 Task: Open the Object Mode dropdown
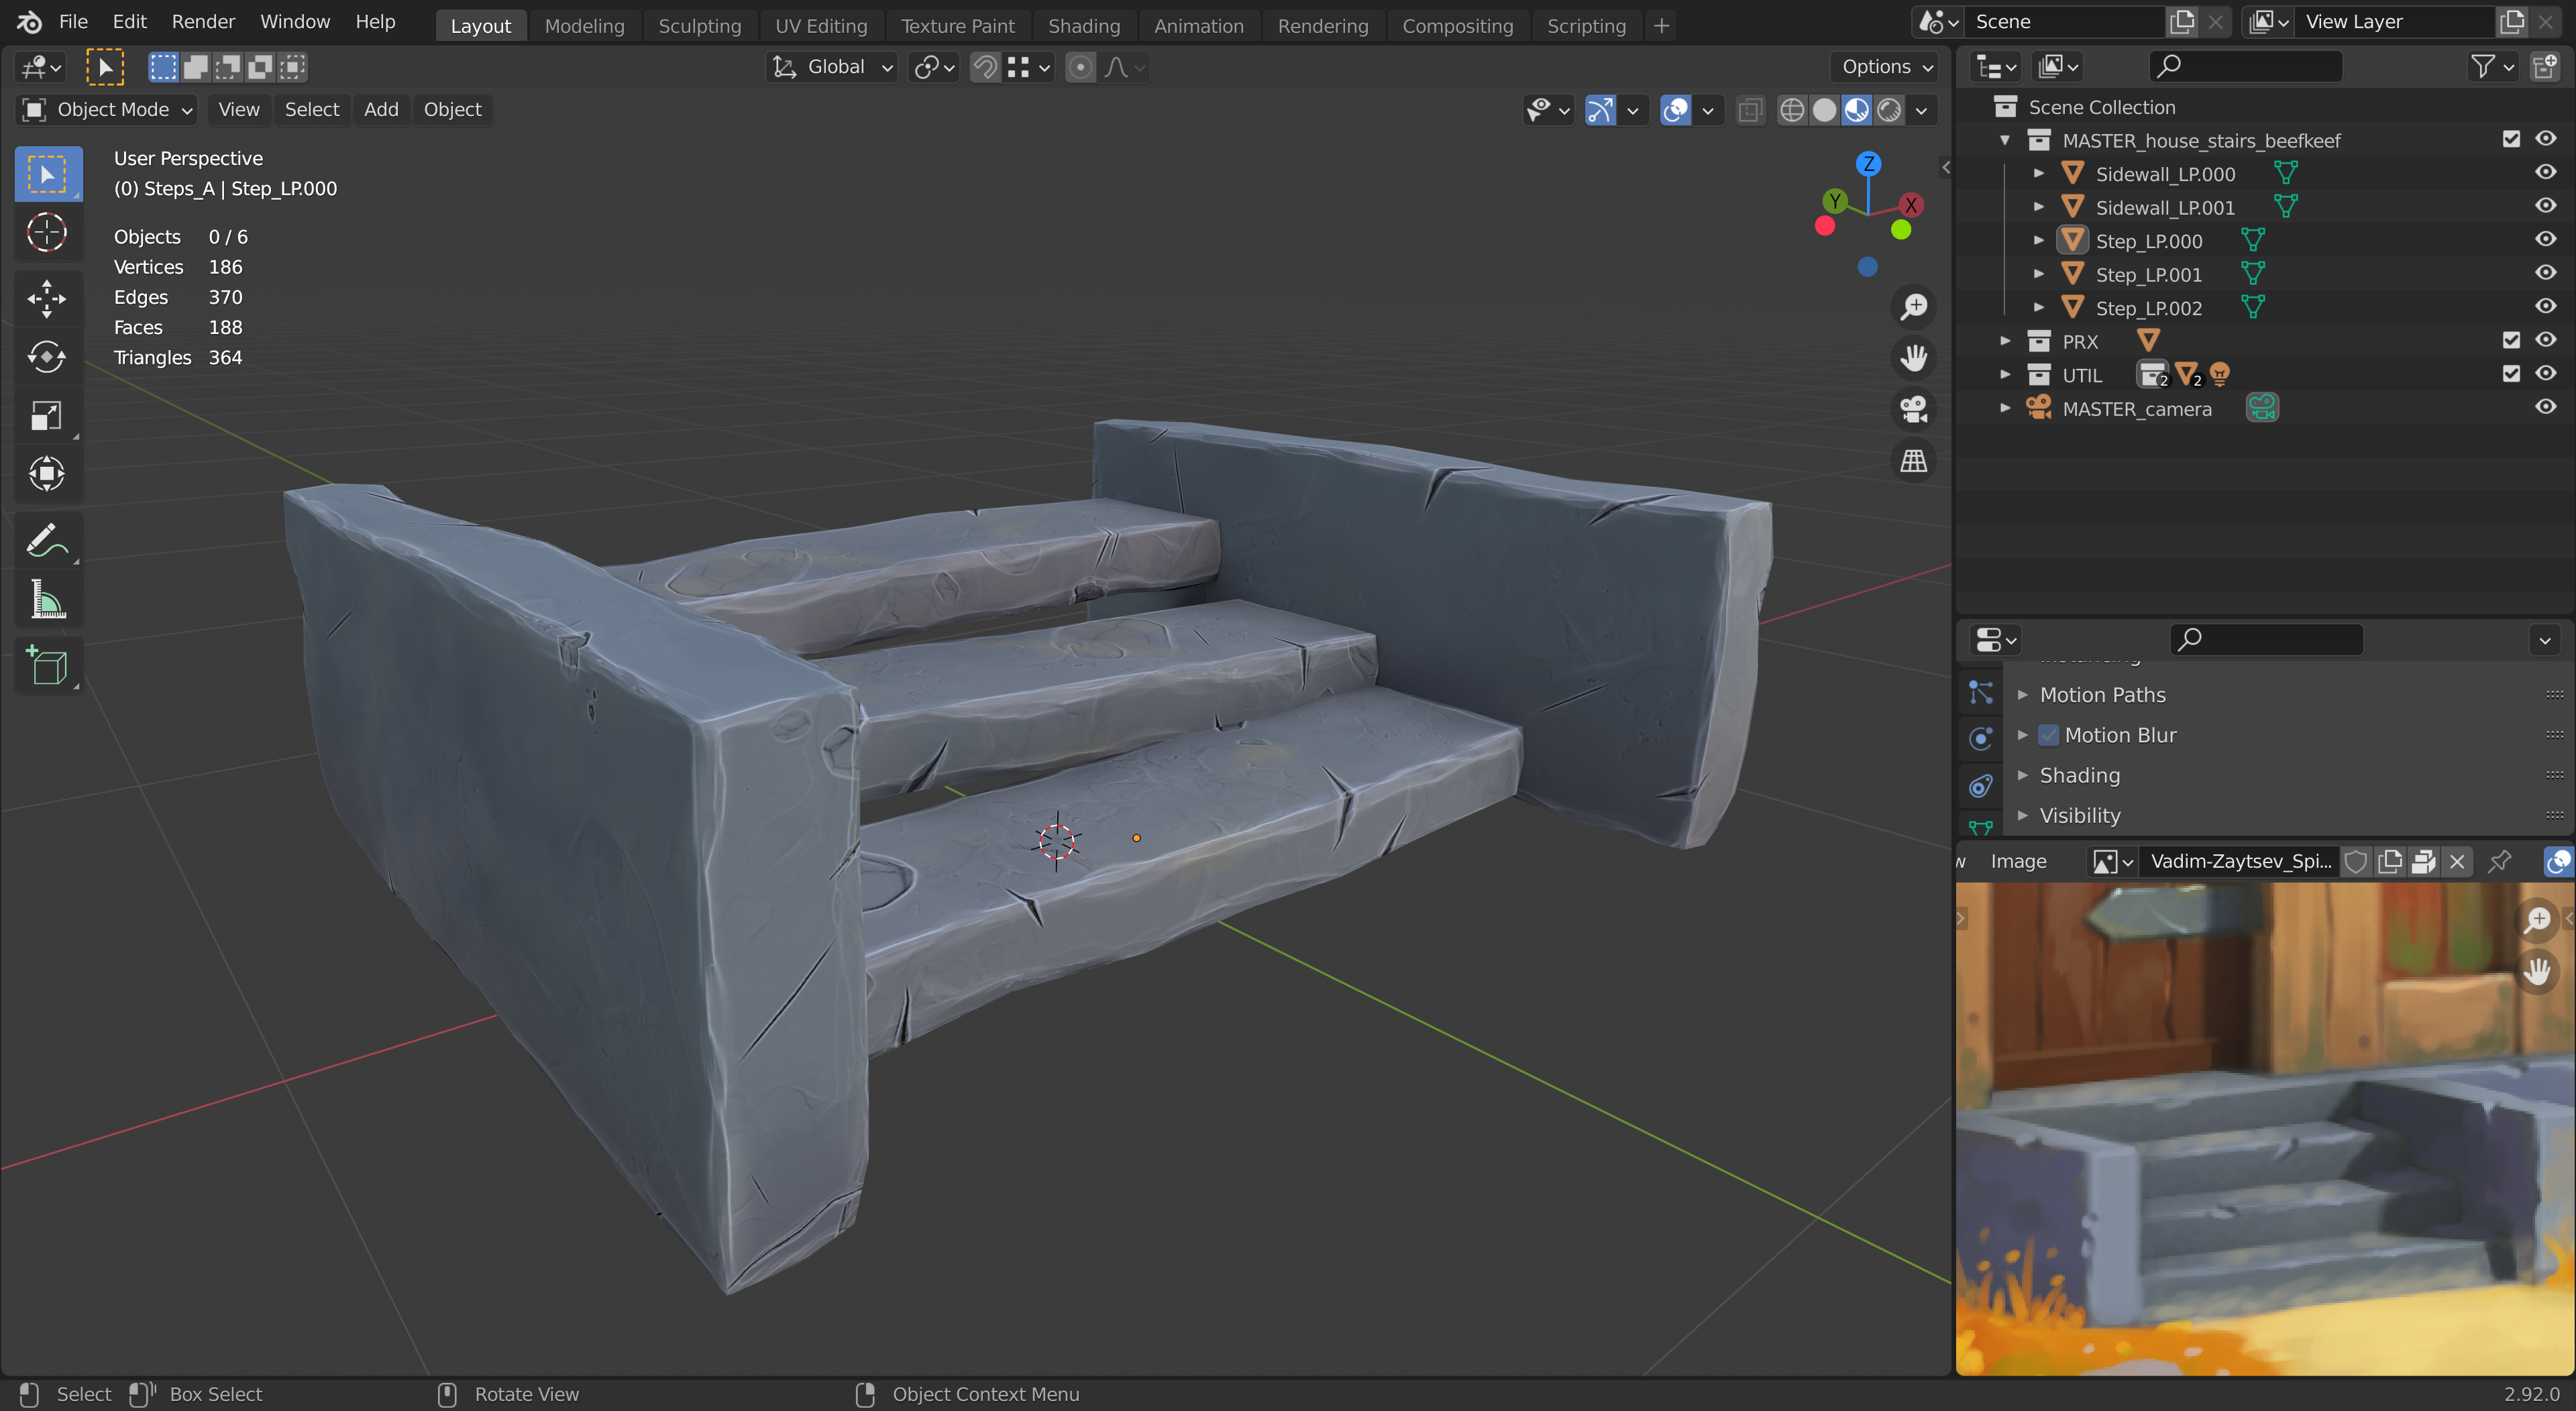107,110
